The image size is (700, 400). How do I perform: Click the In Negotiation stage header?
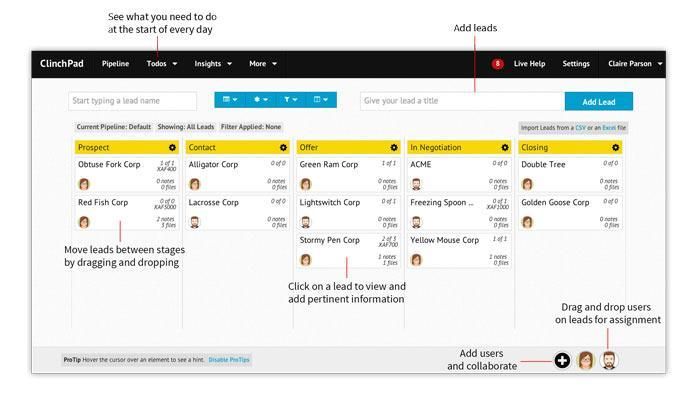tap(459, 148)
